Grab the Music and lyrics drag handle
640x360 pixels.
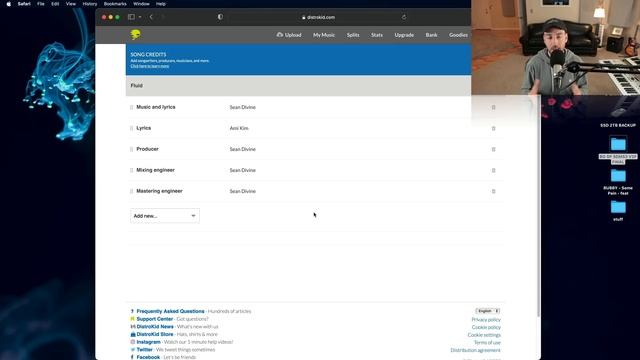tap(131, 107)
